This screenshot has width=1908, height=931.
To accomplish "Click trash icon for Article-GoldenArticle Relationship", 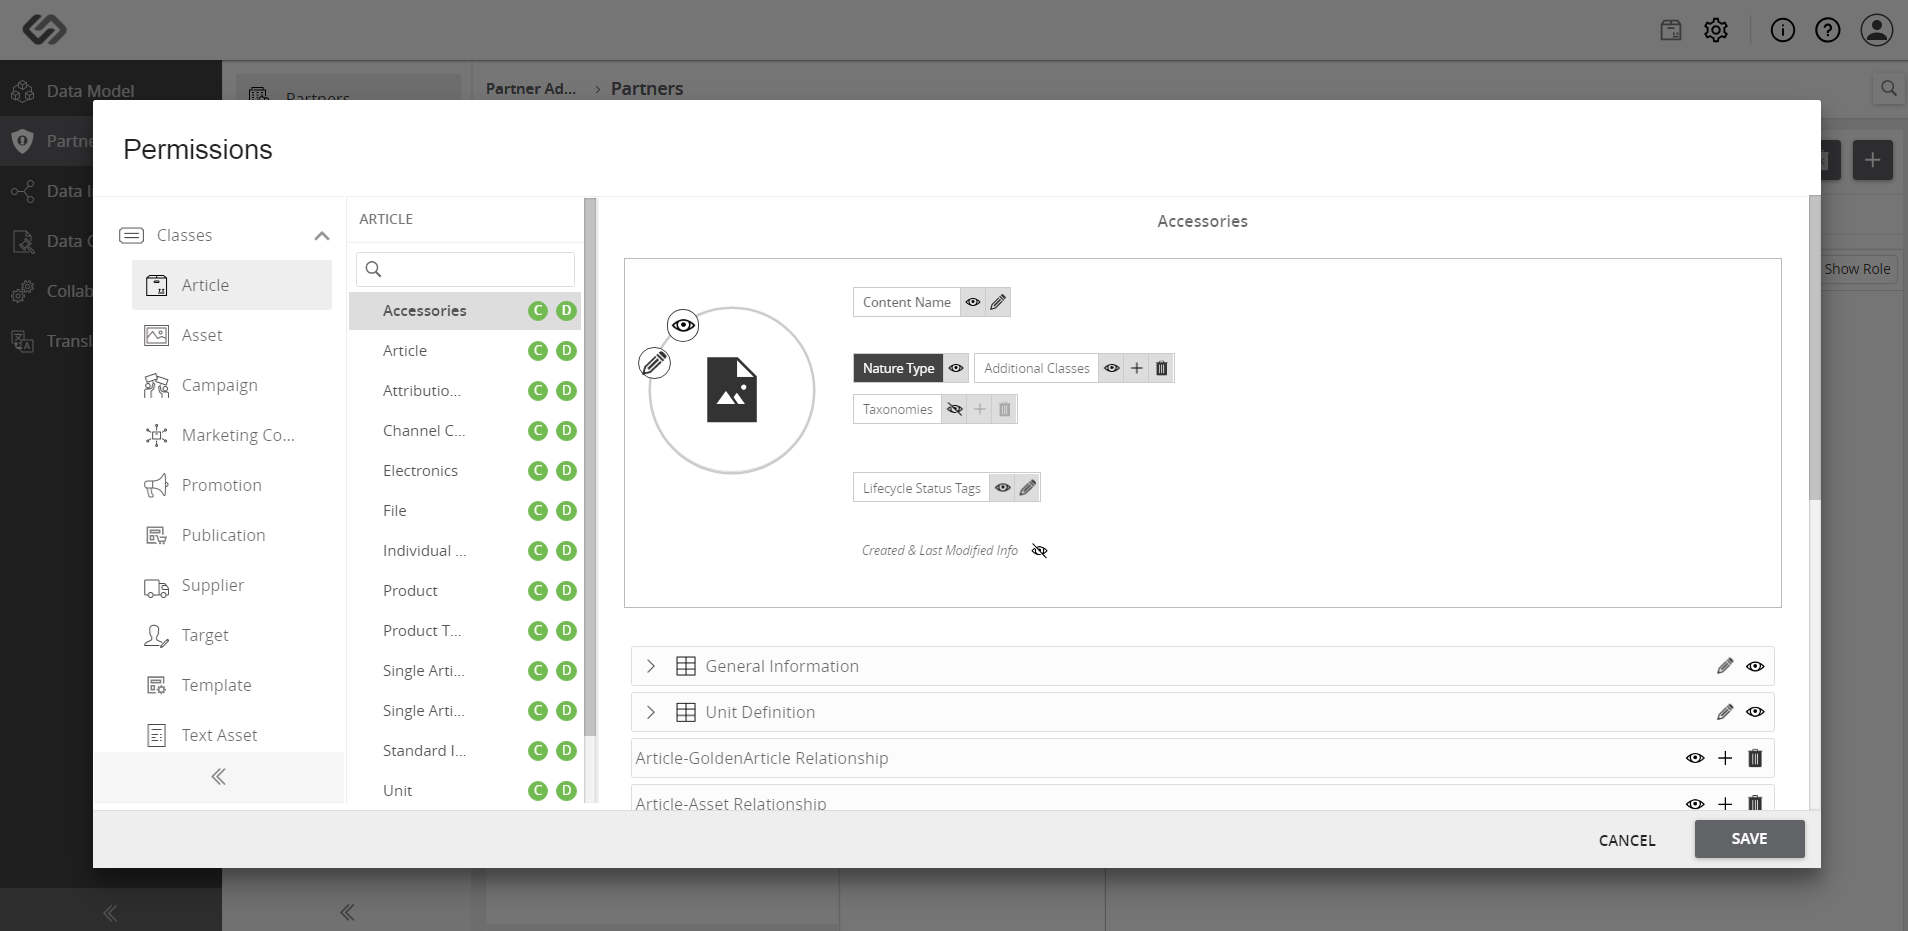I will point(1755,758).
